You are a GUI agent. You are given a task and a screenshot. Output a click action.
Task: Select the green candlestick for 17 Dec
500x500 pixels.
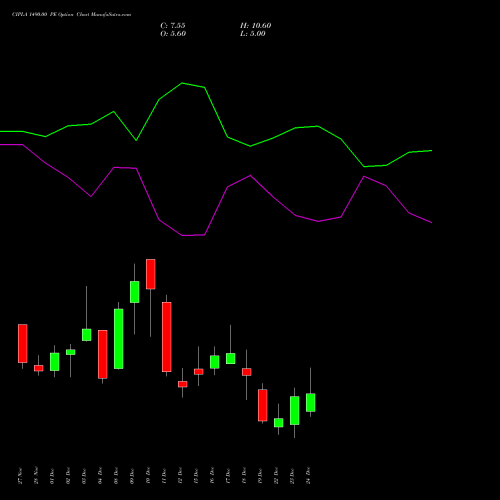coord(231,358)
